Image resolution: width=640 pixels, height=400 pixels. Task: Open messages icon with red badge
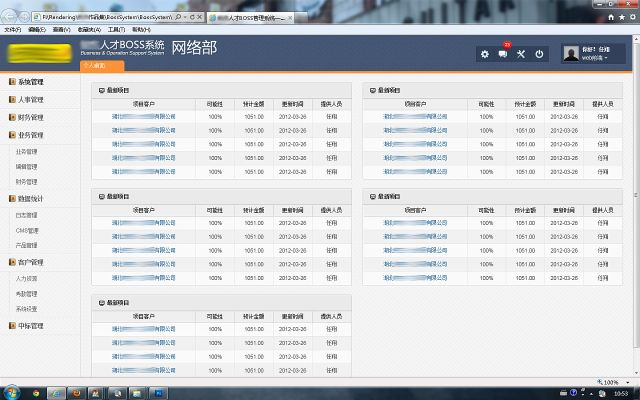[x=503, y=53]
